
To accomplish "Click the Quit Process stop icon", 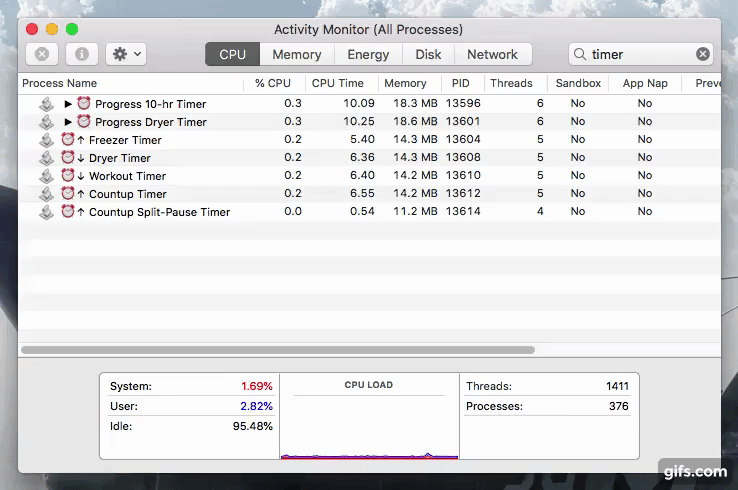I will pyautogui.click(x=41, y=54).
